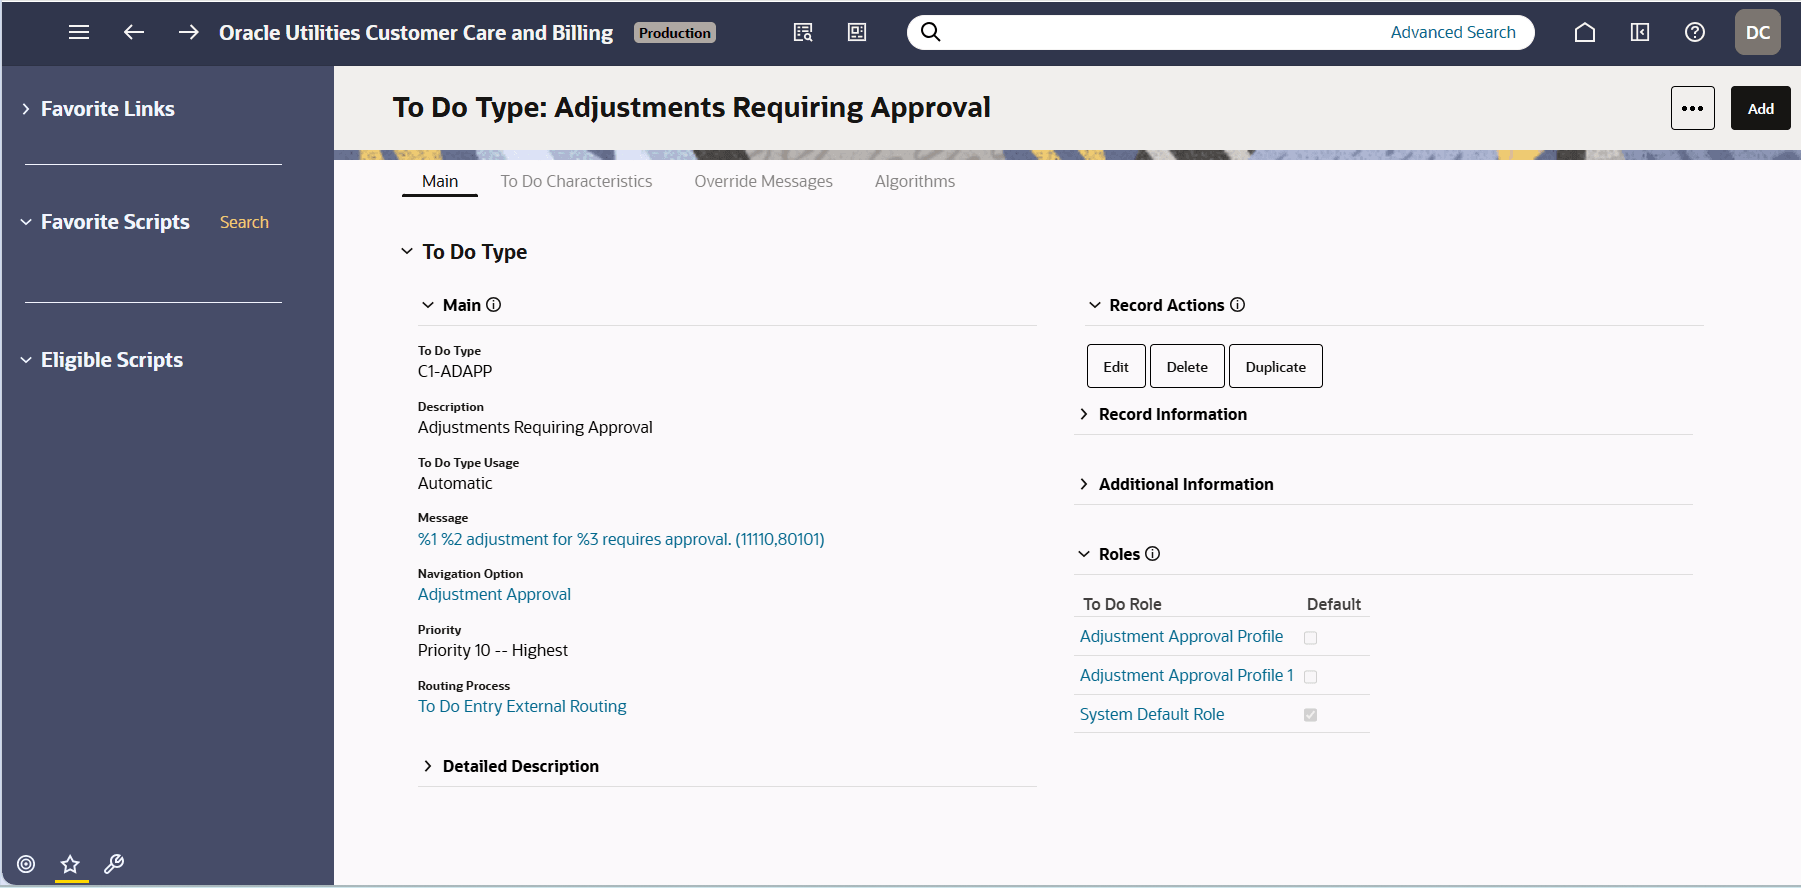The height and width of the screenshot is (888, 1801).
Task: Toggle default for System Default Role
Action: click(x=1310, y=715)
